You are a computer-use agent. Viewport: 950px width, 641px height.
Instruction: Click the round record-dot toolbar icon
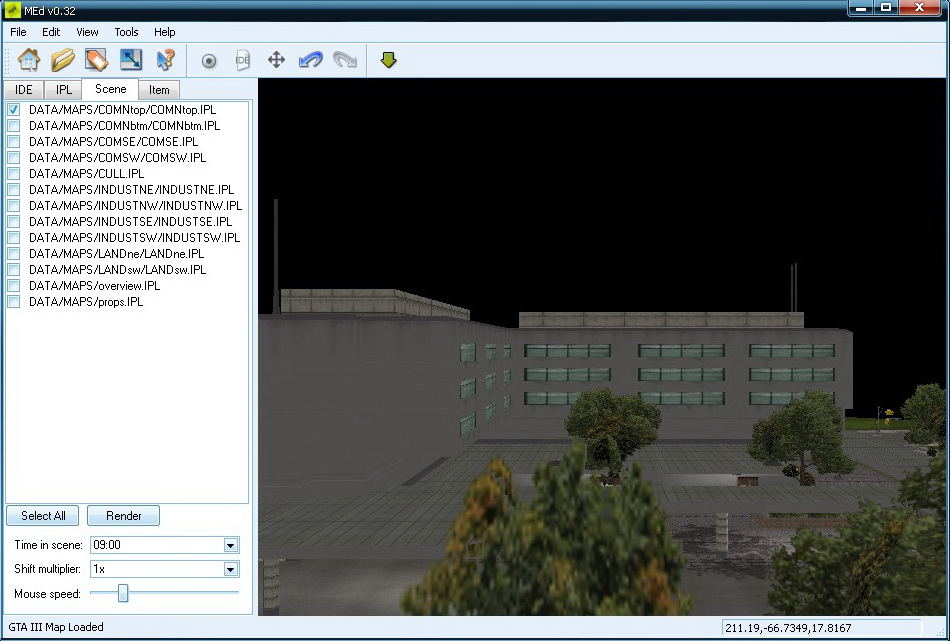point(209,61)
